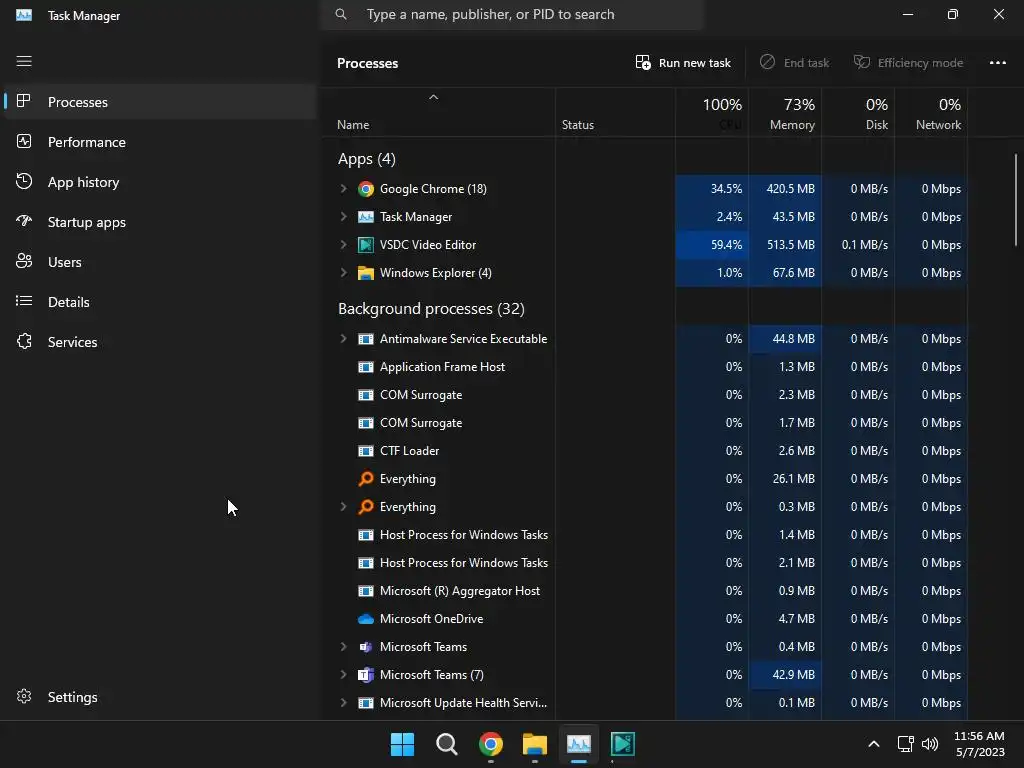Open VSDC Video Editor from the taskbar
Viewport: 1024px width, 768px height.
(x=622, y=744)
